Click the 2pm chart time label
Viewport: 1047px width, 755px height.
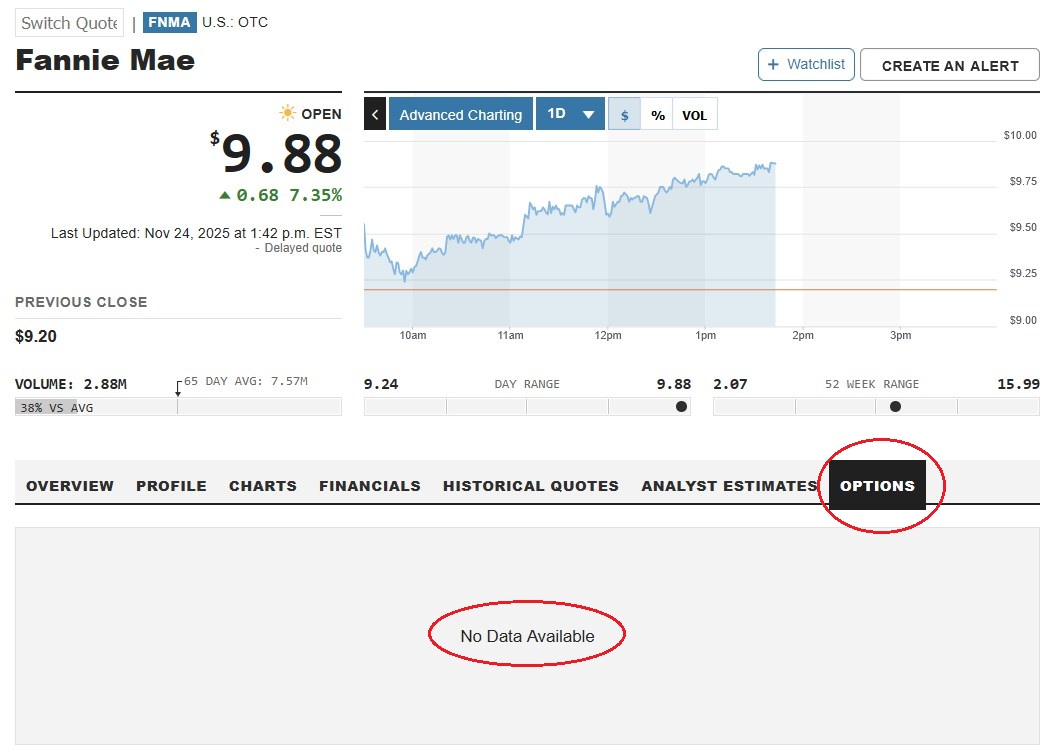click(x=803, y=336)
